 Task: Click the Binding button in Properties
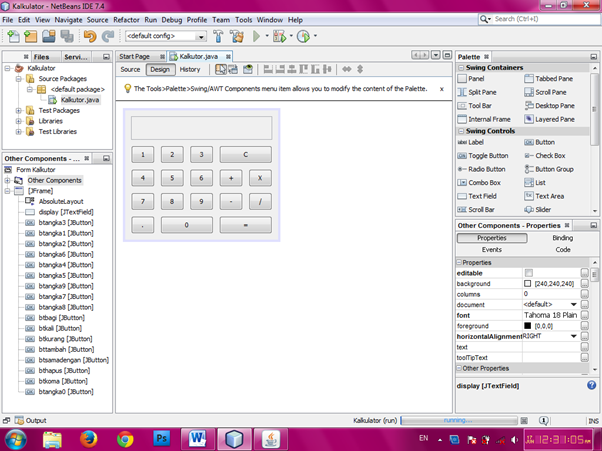point(562,238)
